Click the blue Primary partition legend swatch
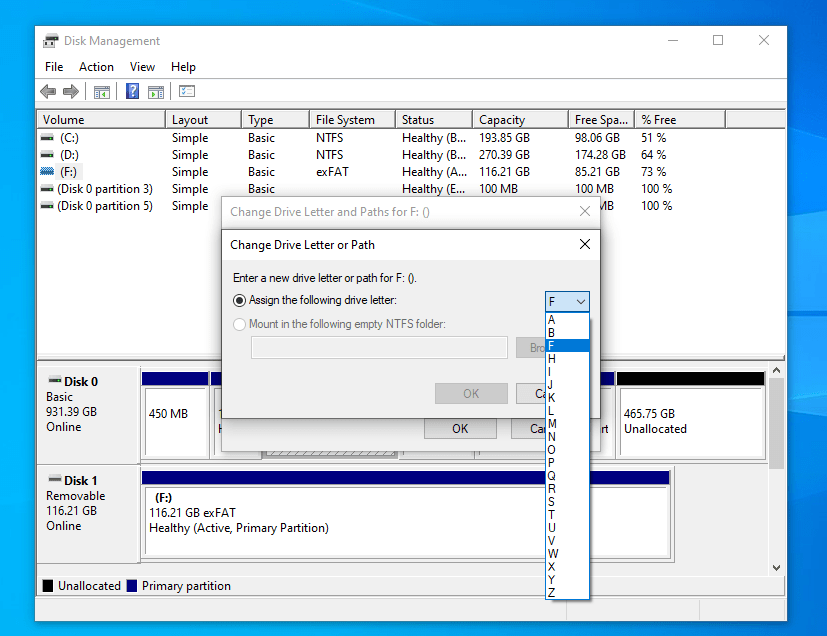This screenshot has height=636, width=827. [x=132, y=586]
